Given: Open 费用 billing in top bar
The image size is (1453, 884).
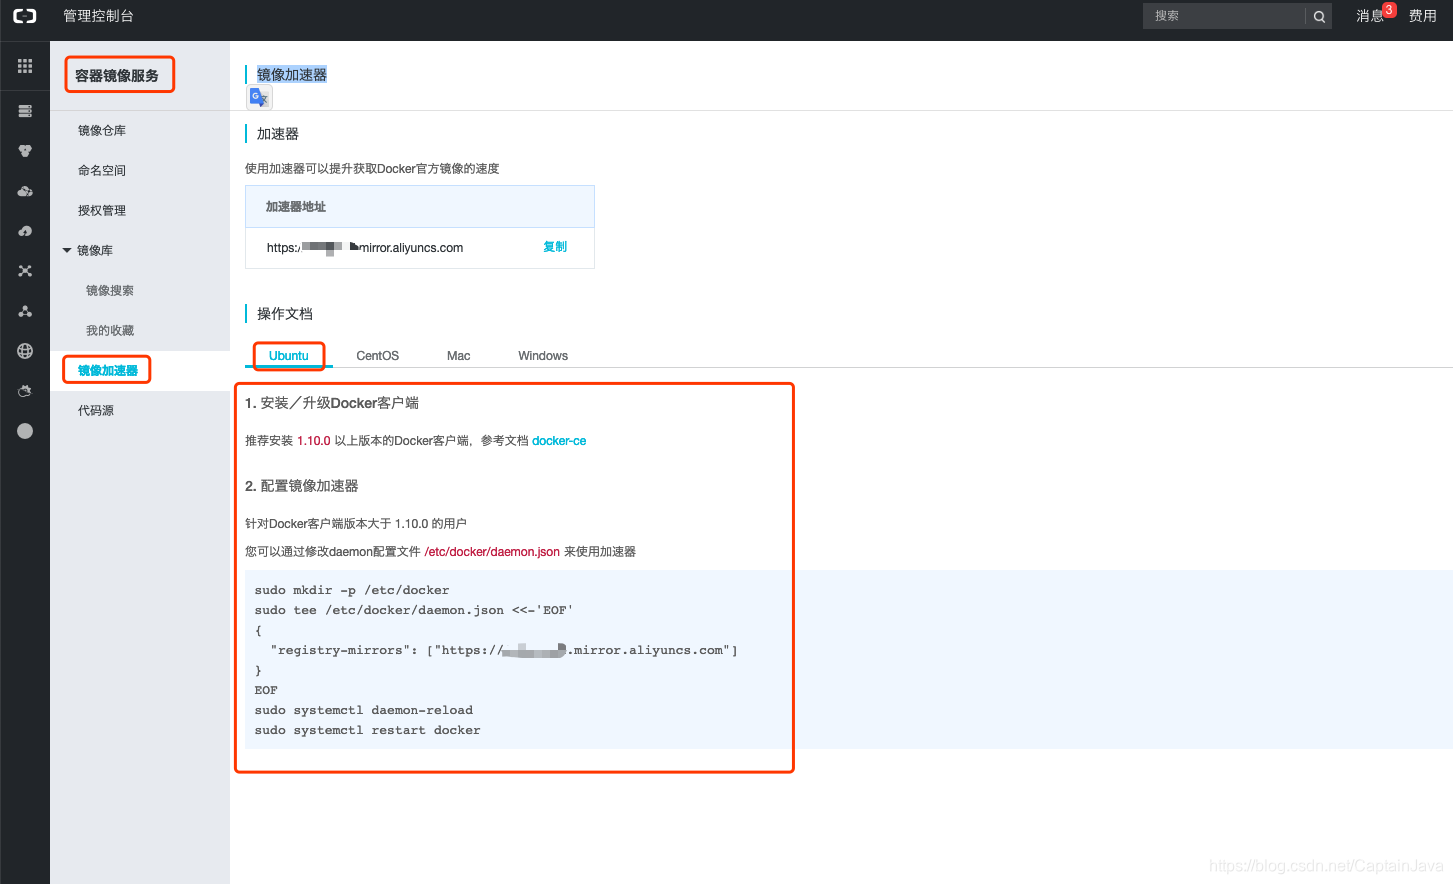Looking at the screenshot, I should [x=1422, y=16].
